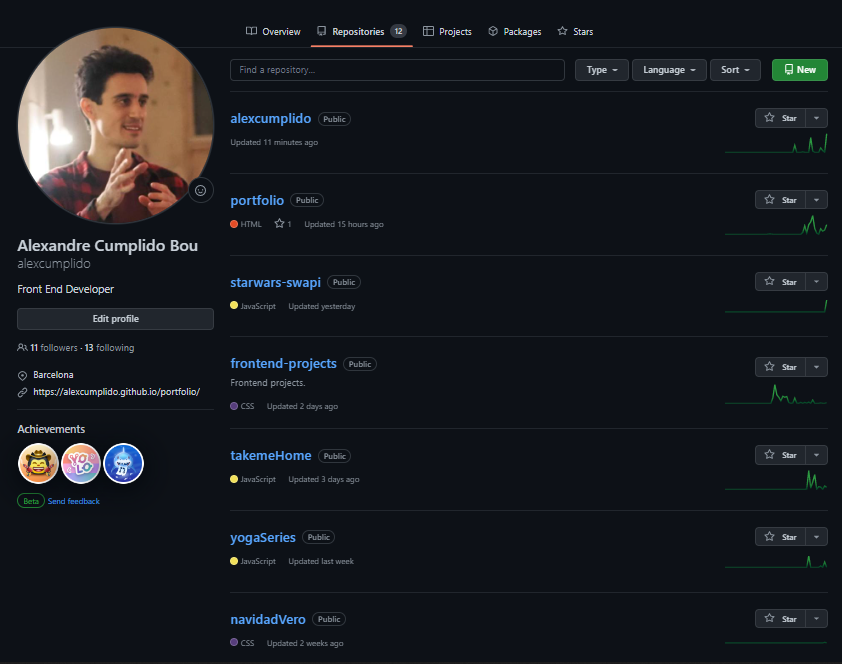Image resolution: width=842 pixels, height=664 pixels.
Task: Expand the Type filter dropdown
Action: pos(601,70)
